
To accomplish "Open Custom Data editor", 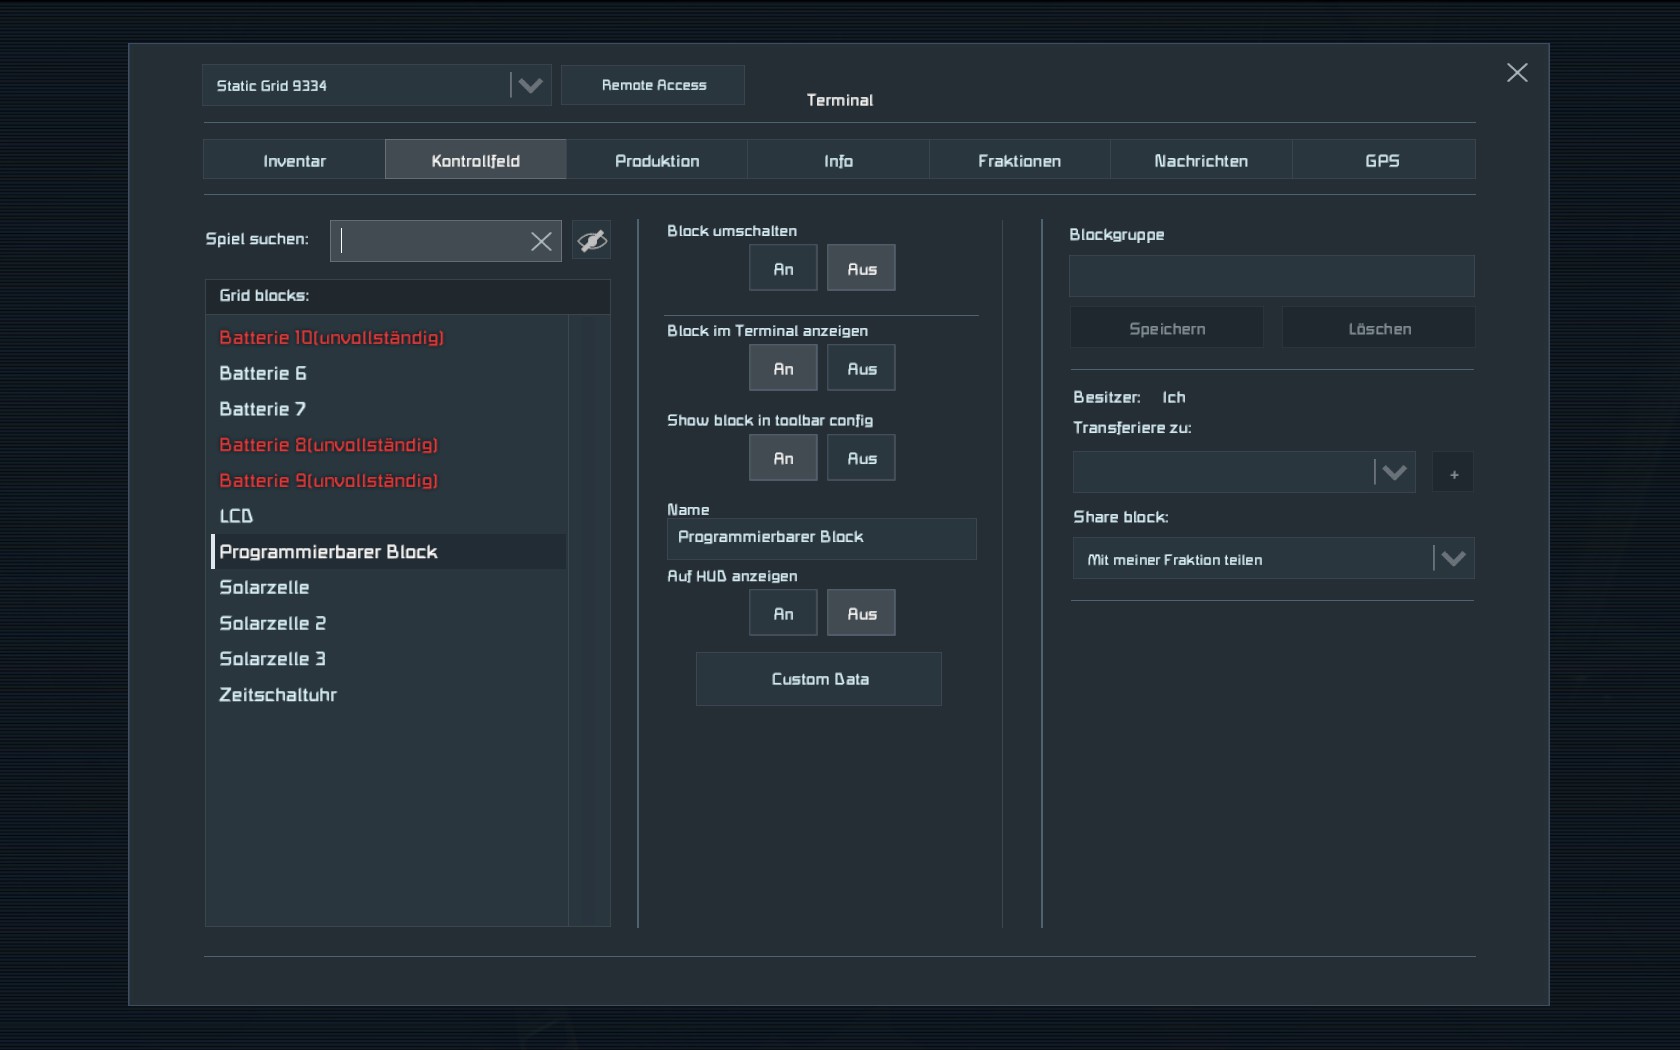I will 819,680.
